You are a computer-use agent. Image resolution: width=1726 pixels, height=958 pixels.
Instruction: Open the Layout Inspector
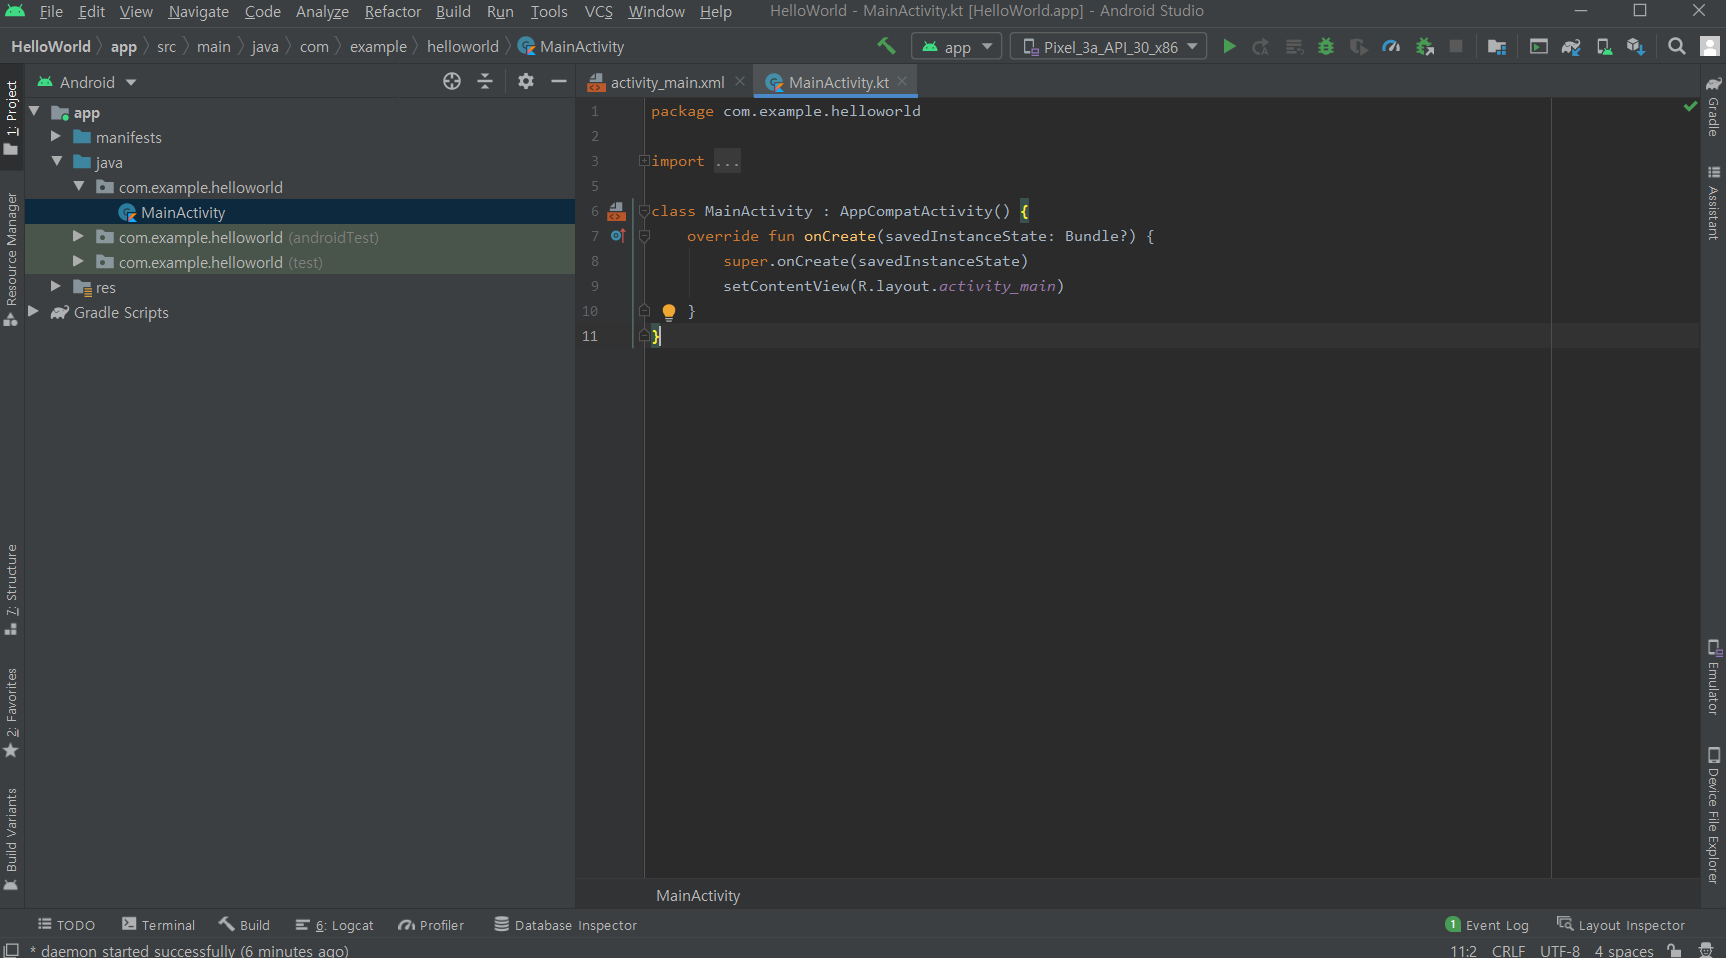pos(1621,925)
